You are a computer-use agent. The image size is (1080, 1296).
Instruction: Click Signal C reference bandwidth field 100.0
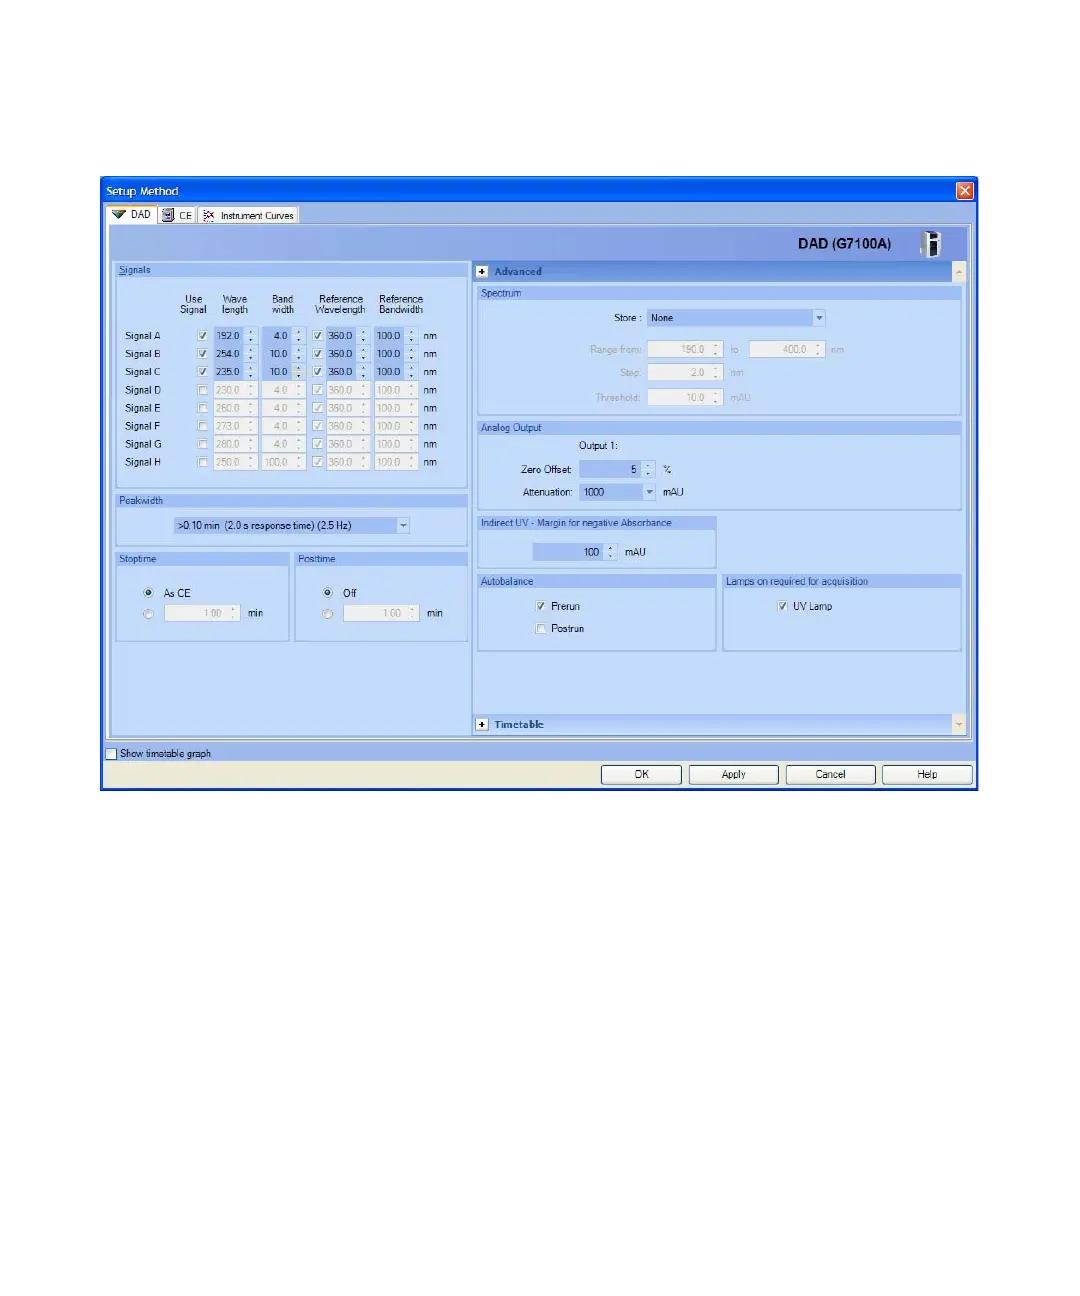[x=389, y=372]
